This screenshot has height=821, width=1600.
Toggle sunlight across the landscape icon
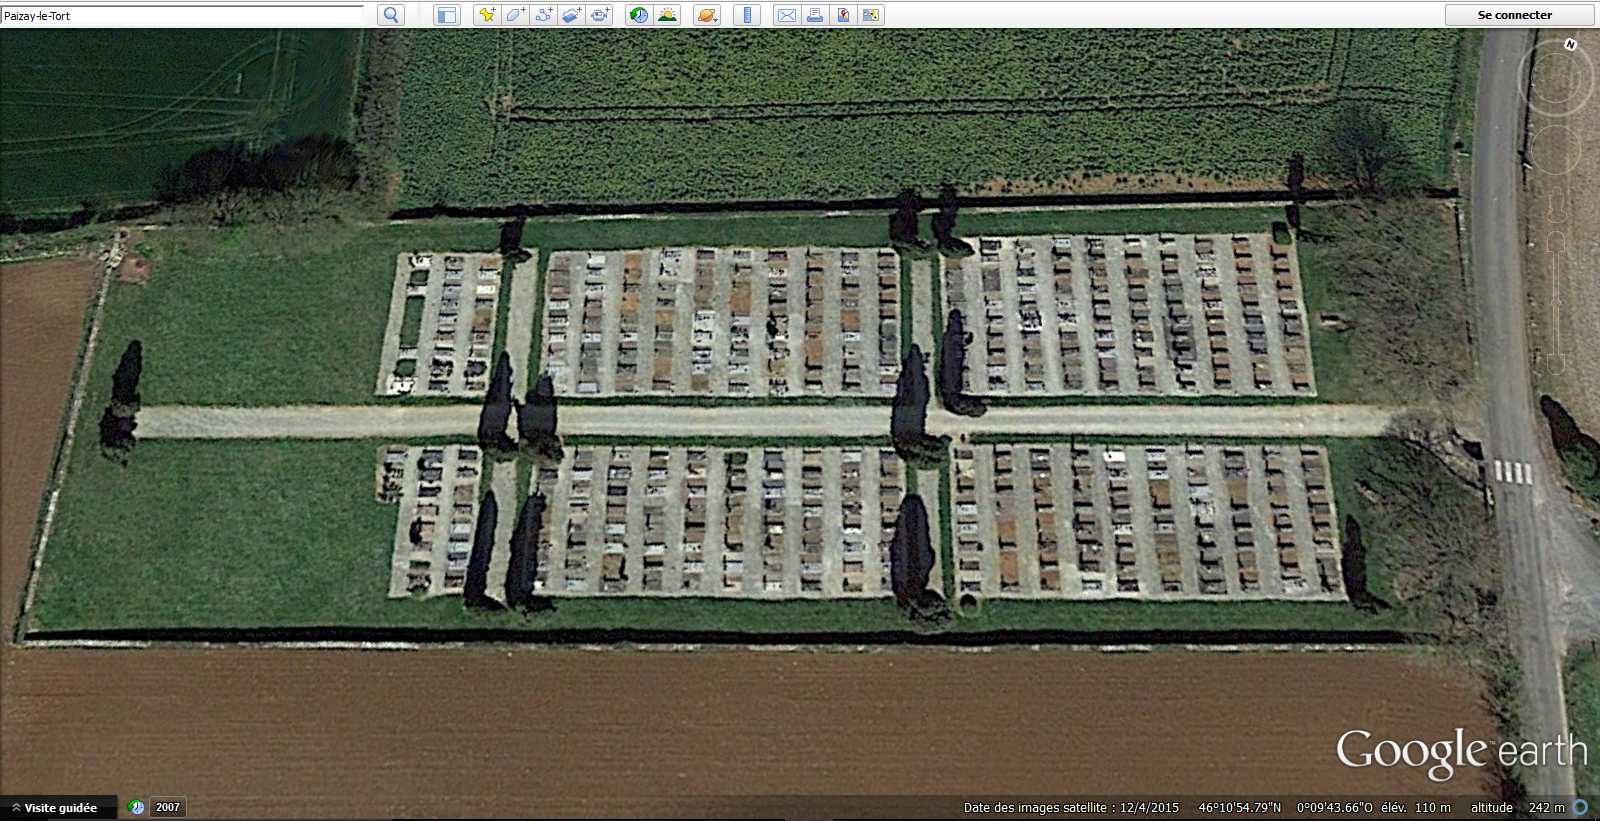[x=667, y=15]
